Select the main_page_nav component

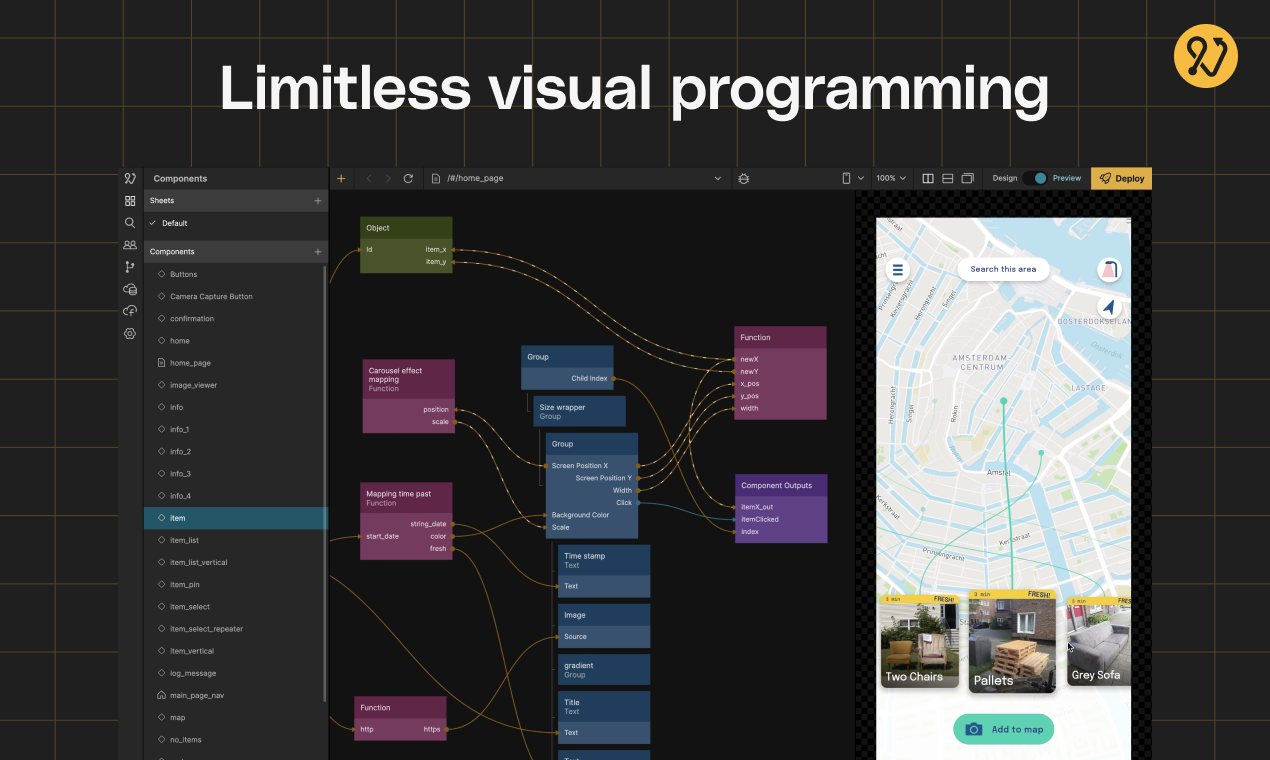[x=237, y=695]
